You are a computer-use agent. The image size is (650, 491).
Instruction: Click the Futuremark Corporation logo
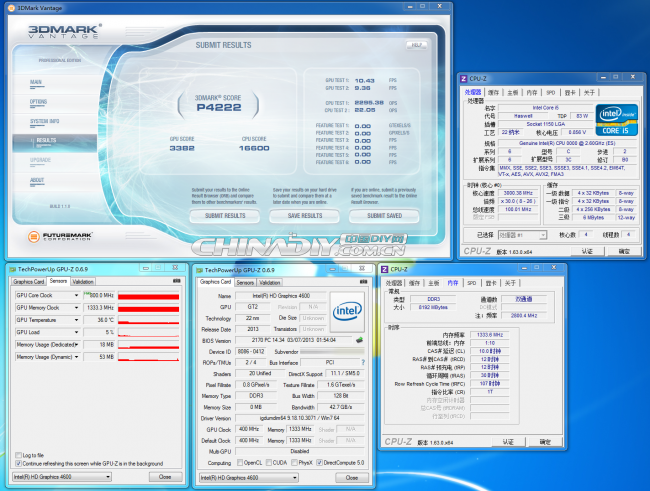60,236
